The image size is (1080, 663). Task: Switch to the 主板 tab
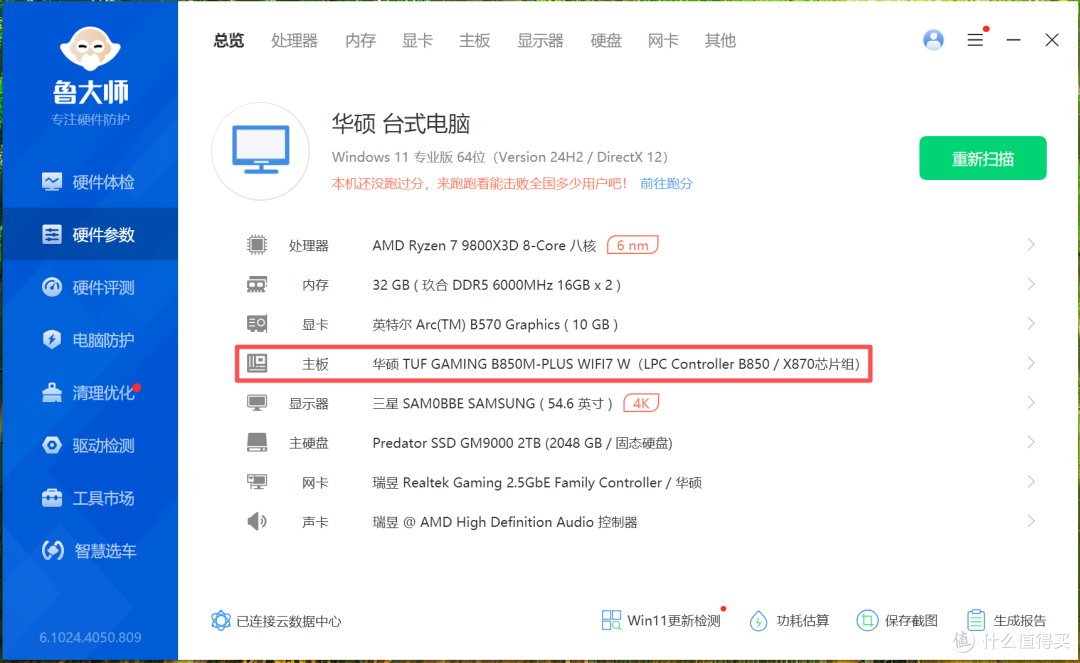[475, 41]
